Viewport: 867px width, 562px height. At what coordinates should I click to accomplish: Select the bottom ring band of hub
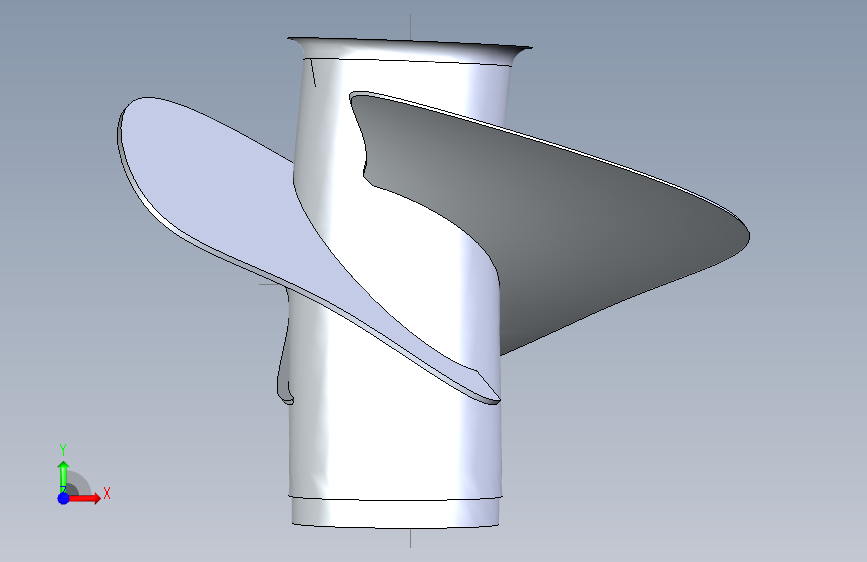pos(396,512)
